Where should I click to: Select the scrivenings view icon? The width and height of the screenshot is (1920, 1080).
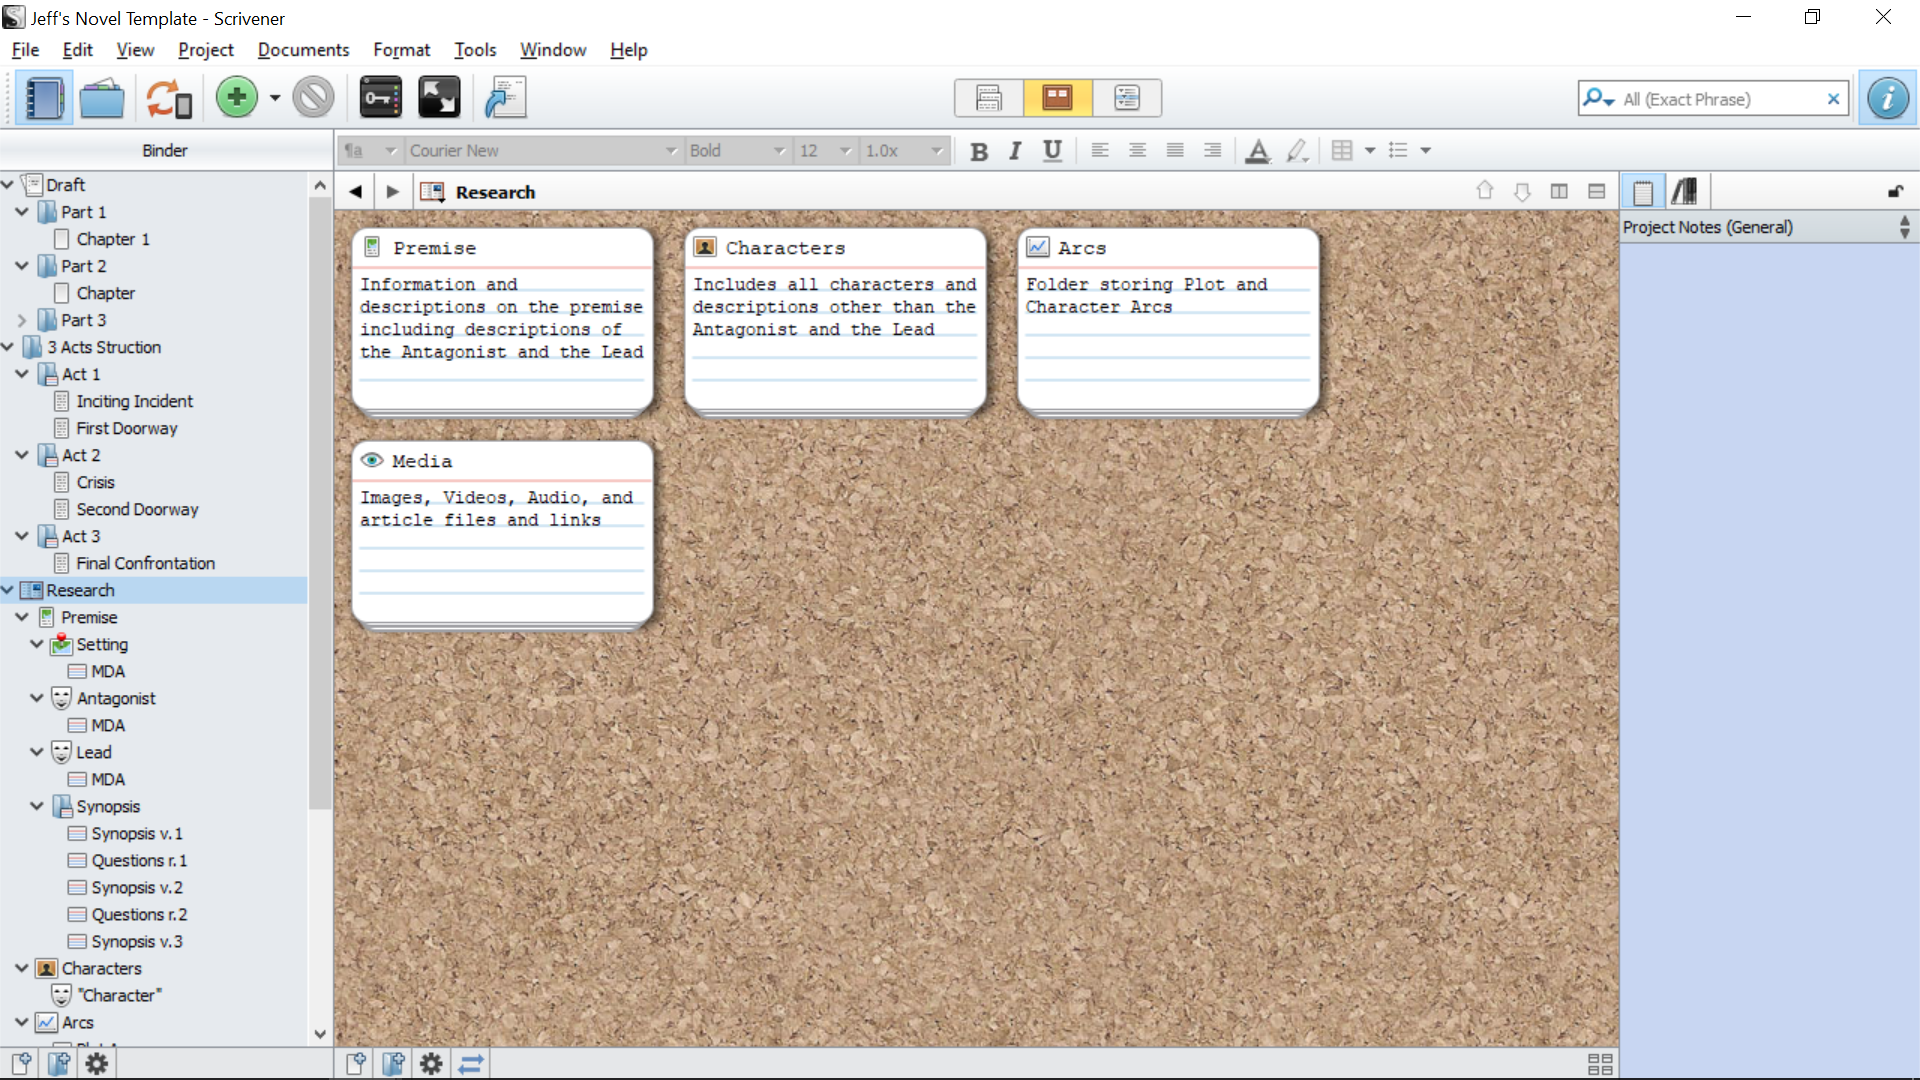(x=988, y=98)
